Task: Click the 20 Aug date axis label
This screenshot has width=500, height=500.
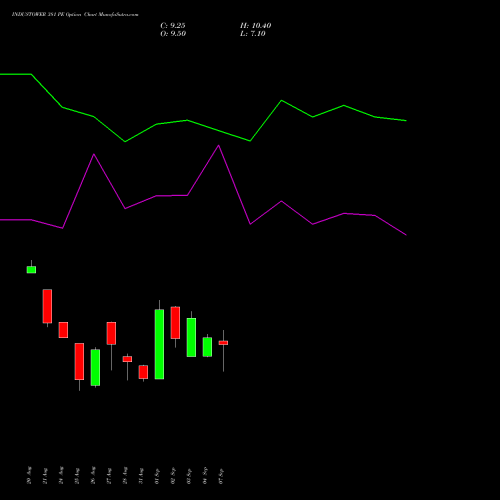Action: 29,475
